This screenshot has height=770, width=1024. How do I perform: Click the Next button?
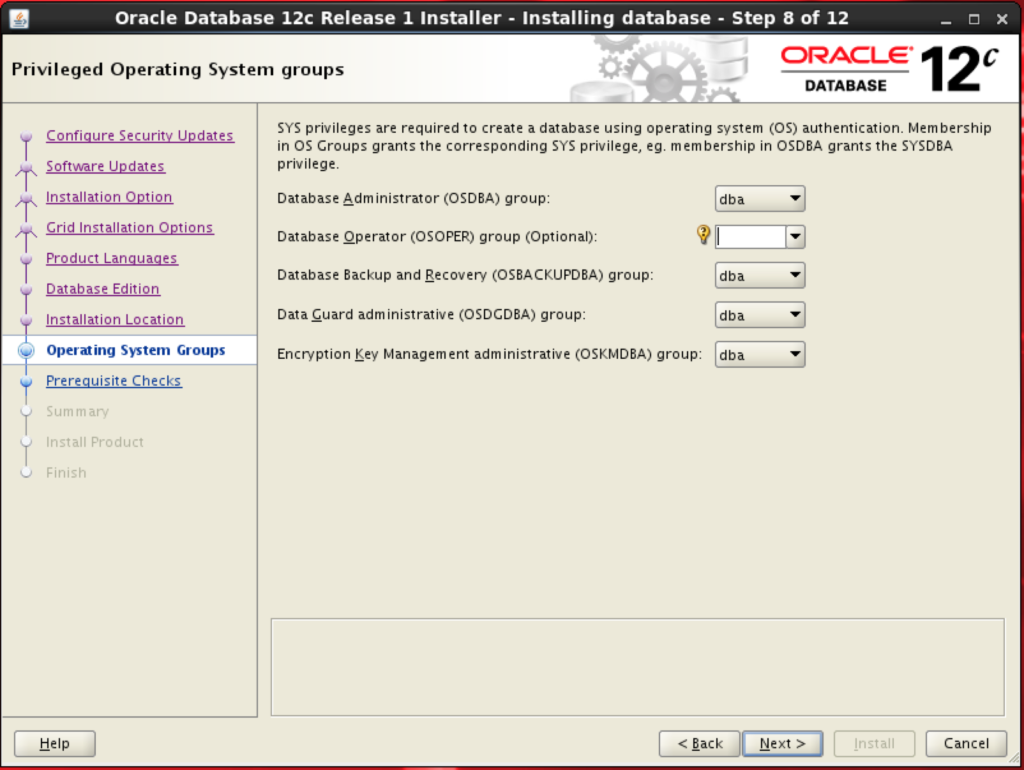point(782,743)
